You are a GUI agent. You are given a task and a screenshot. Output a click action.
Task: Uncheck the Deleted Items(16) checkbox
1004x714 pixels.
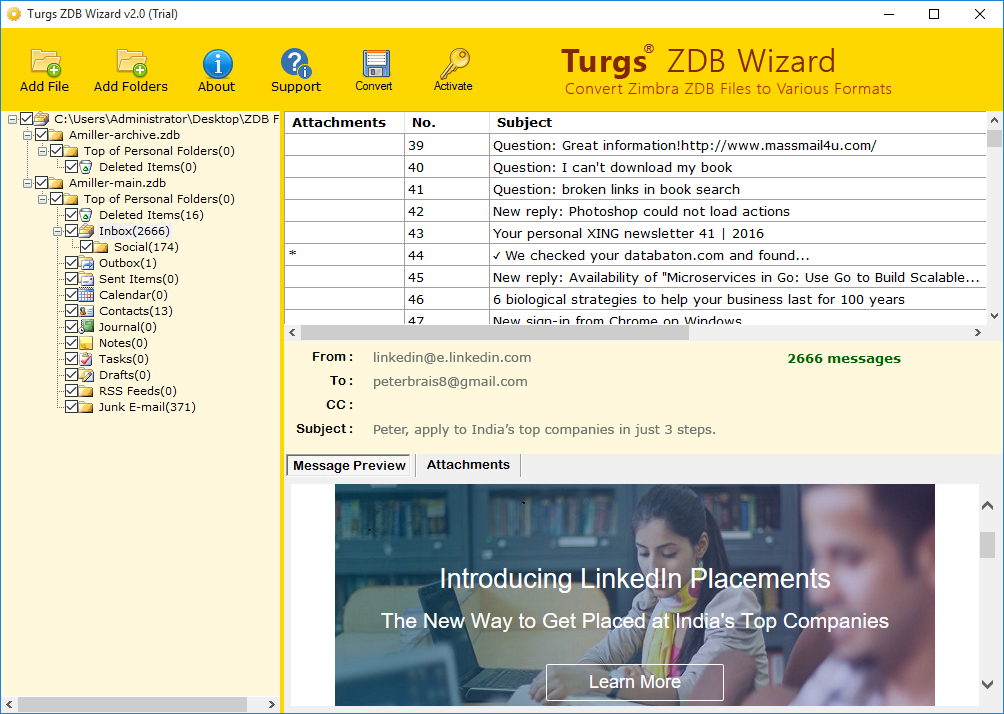click(x=72, y=215)
